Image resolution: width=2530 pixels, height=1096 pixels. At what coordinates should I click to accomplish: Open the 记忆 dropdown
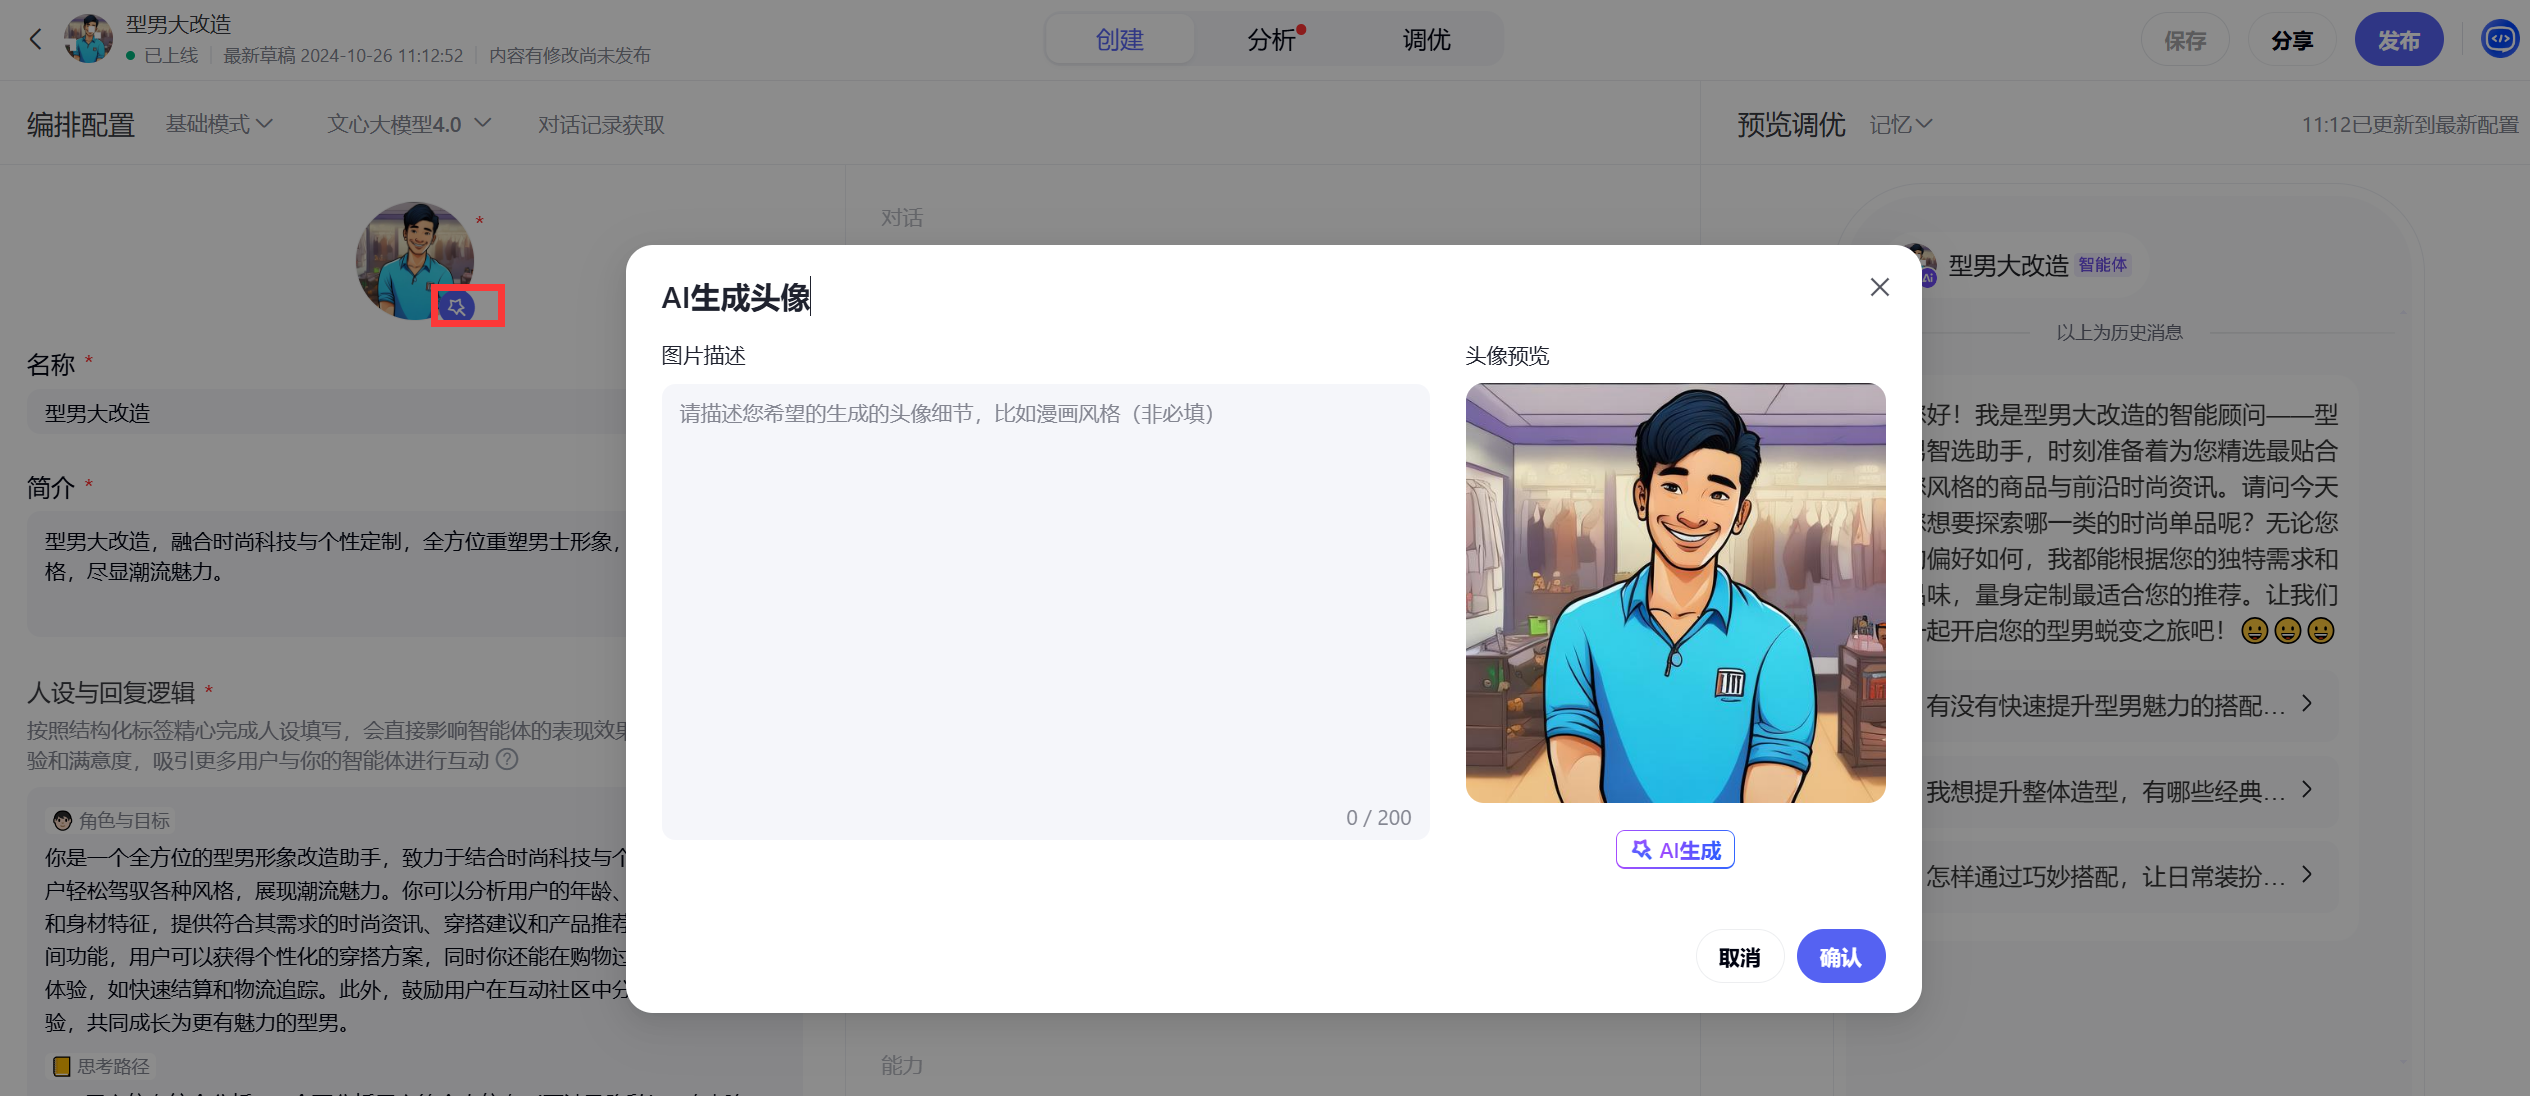1900,124
